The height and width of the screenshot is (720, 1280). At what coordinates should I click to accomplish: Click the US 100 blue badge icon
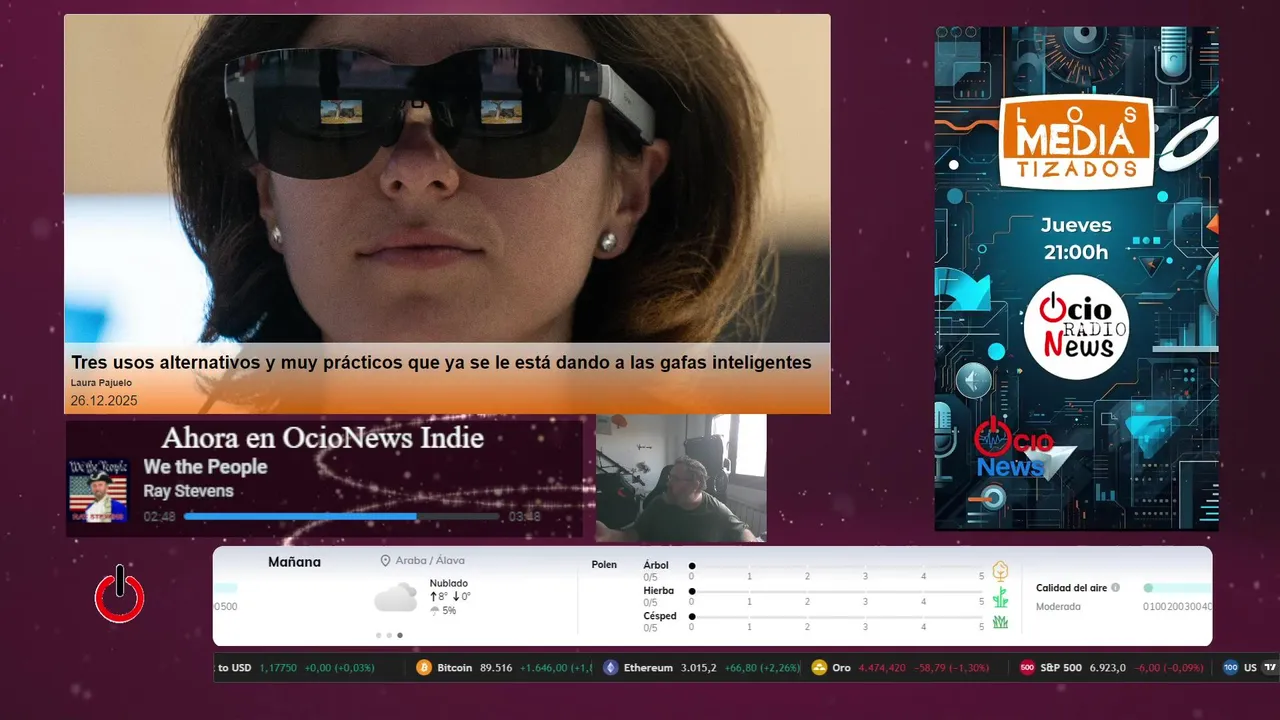[1230, 667]
